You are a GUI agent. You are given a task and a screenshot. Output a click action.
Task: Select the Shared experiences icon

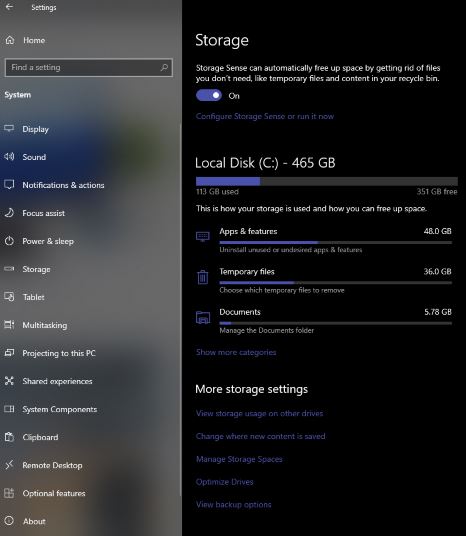click(x=9, y=381)
